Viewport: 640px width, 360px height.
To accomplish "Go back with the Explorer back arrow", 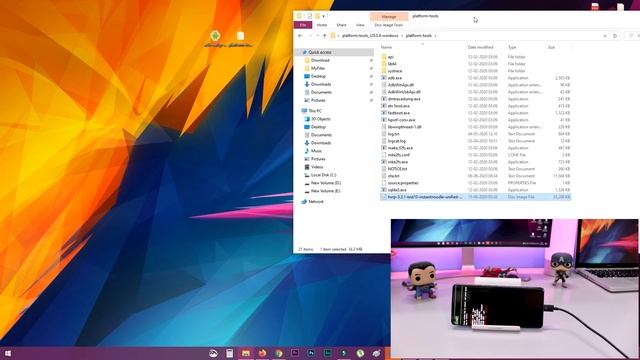I will click(x=300, y=36).
